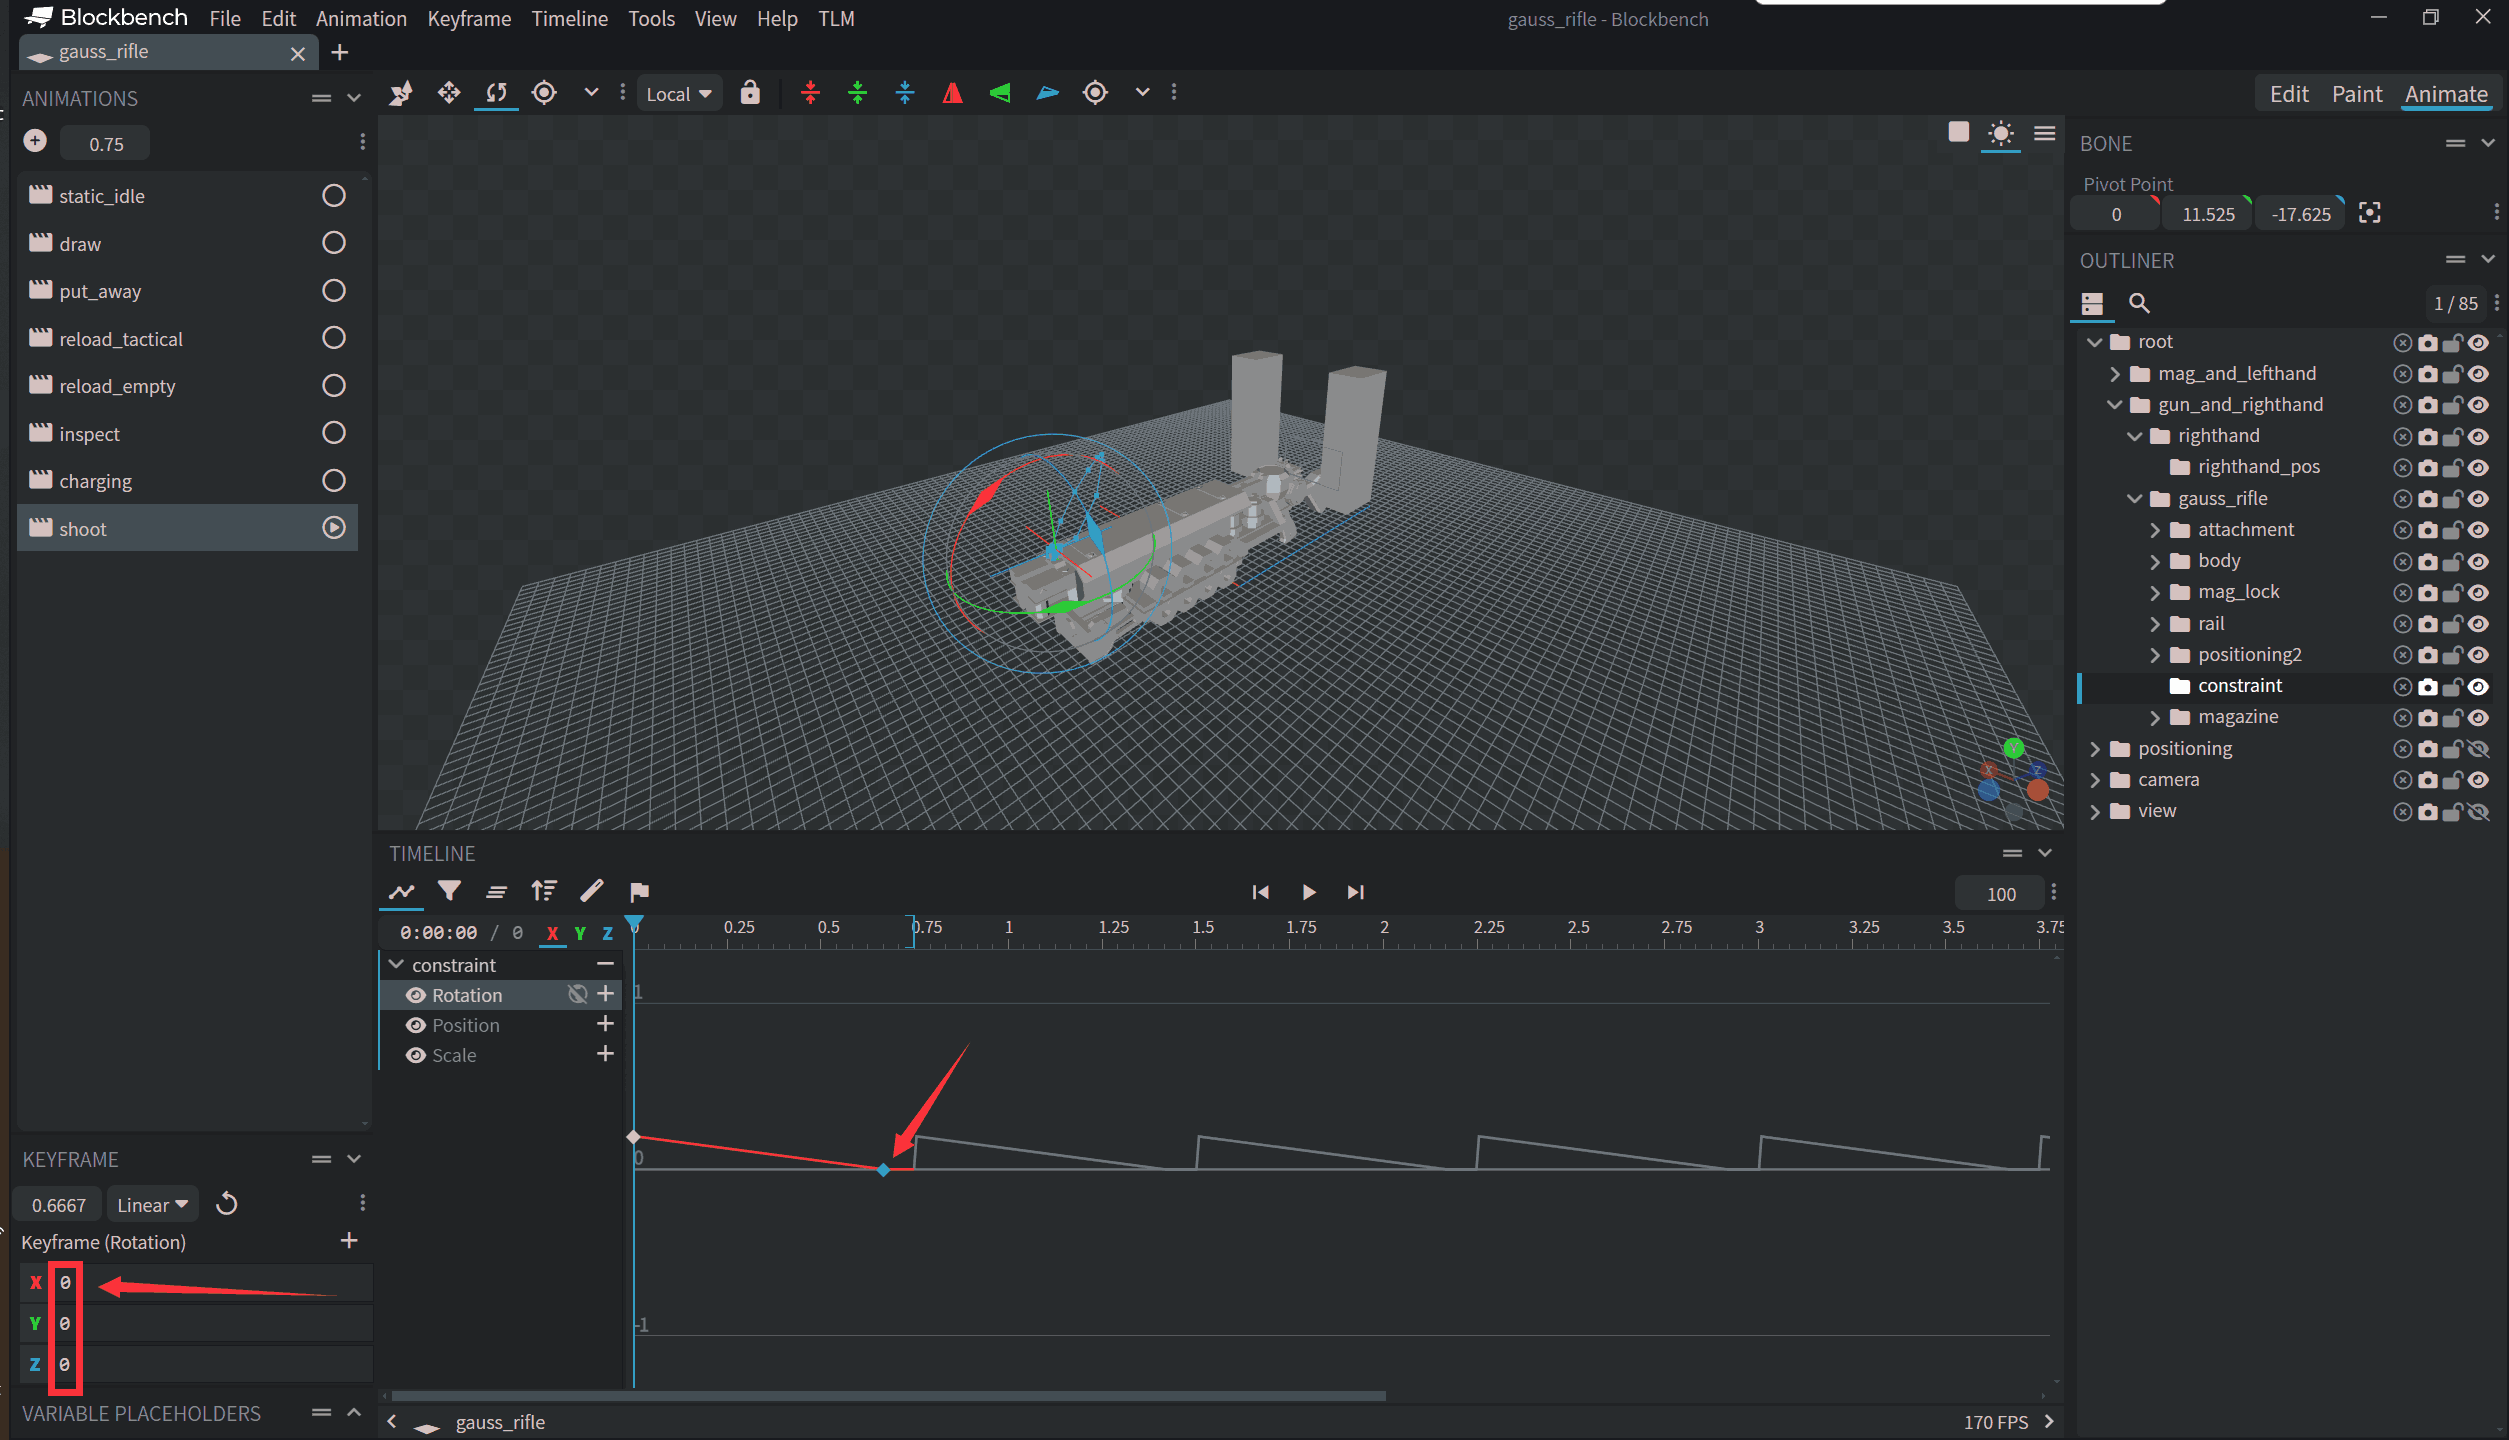The height and width of the screenshot is (1440, 2509).
Task: Expand the Variable Placeholders panel
Action: pyautogui.click(x=354, y=1412)
